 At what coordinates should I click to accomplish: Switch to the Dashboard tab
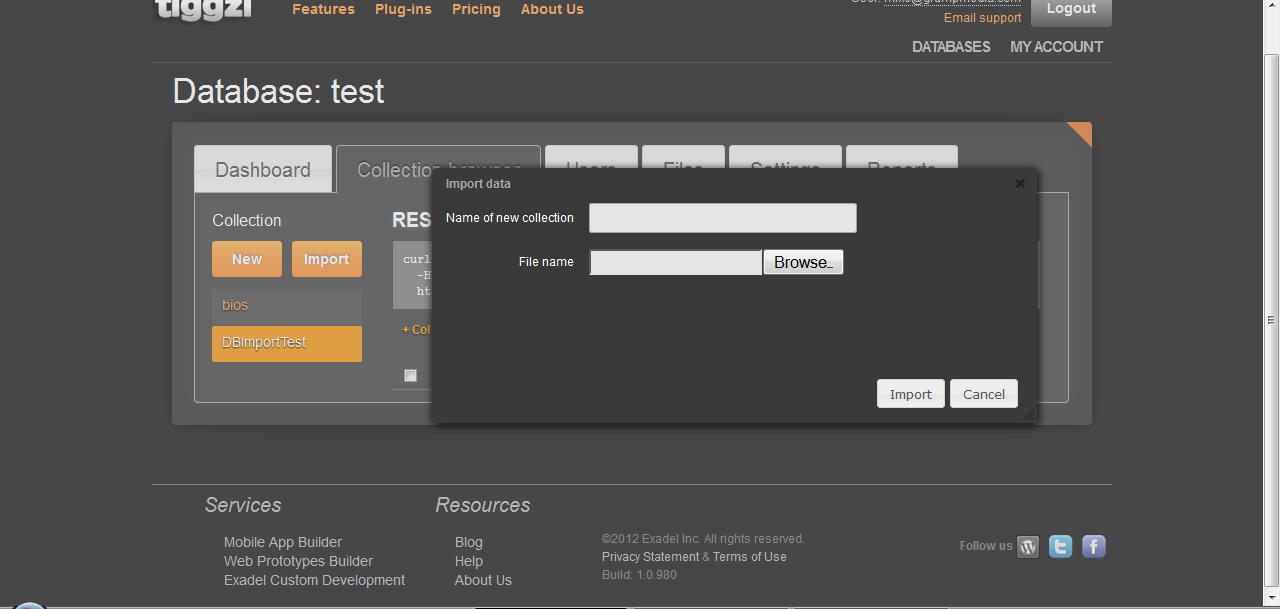point(262,170)
